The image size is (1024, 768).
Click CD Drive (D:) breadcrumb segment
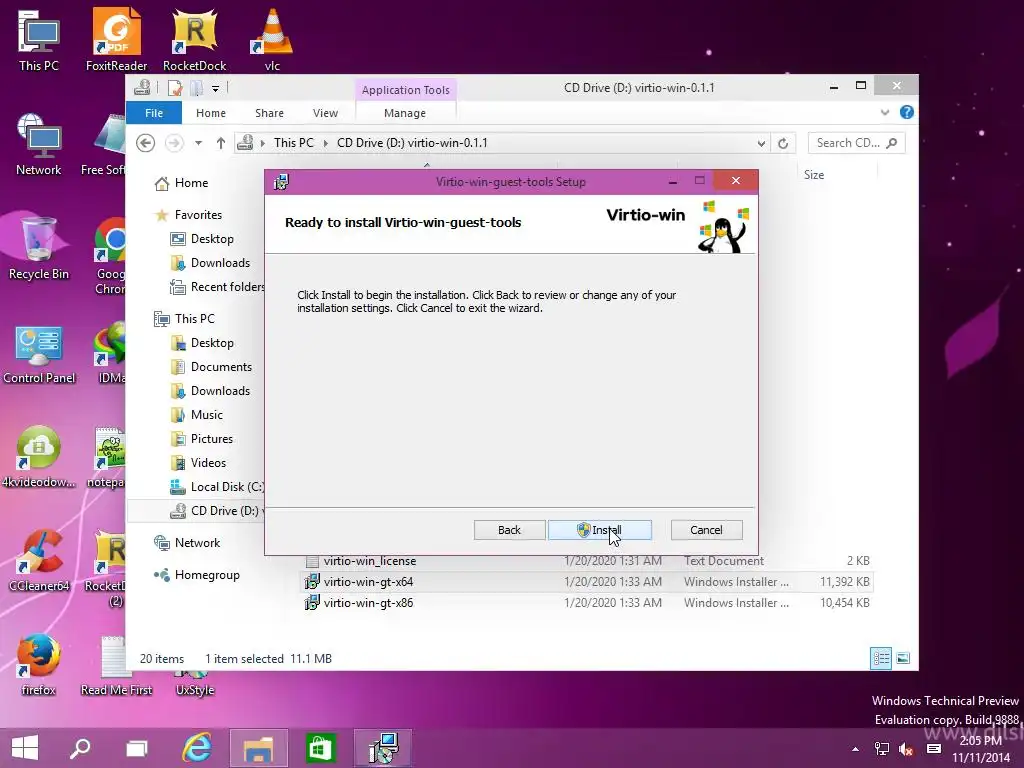412,143
